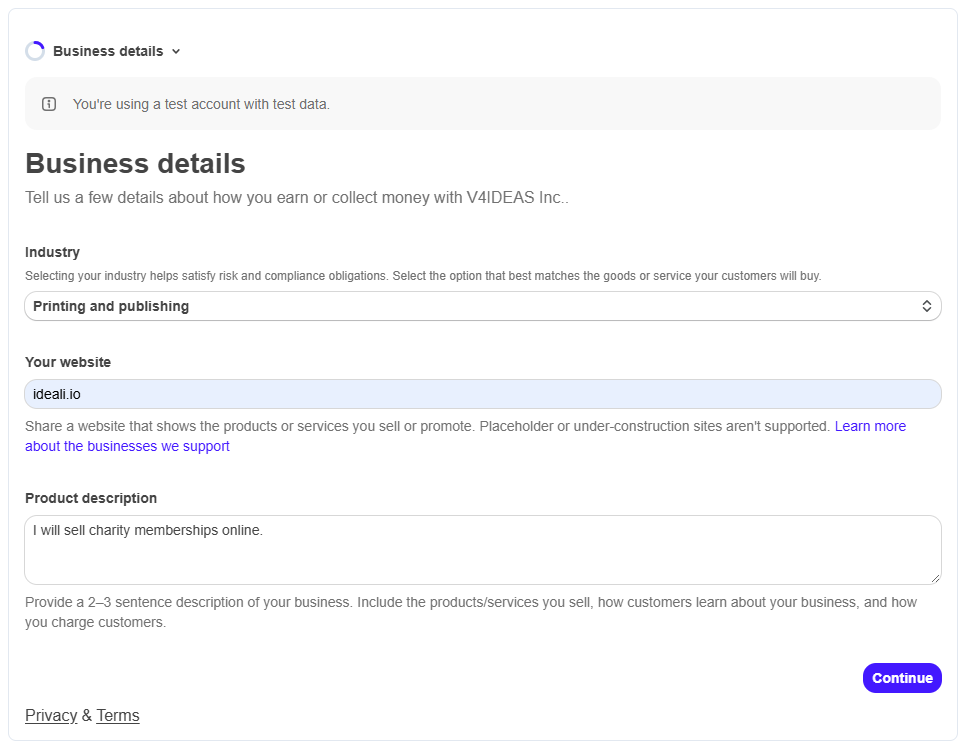
Task: Open the Industry dropdown showing Printing and publishing
Action: click(x=482, y=306)
